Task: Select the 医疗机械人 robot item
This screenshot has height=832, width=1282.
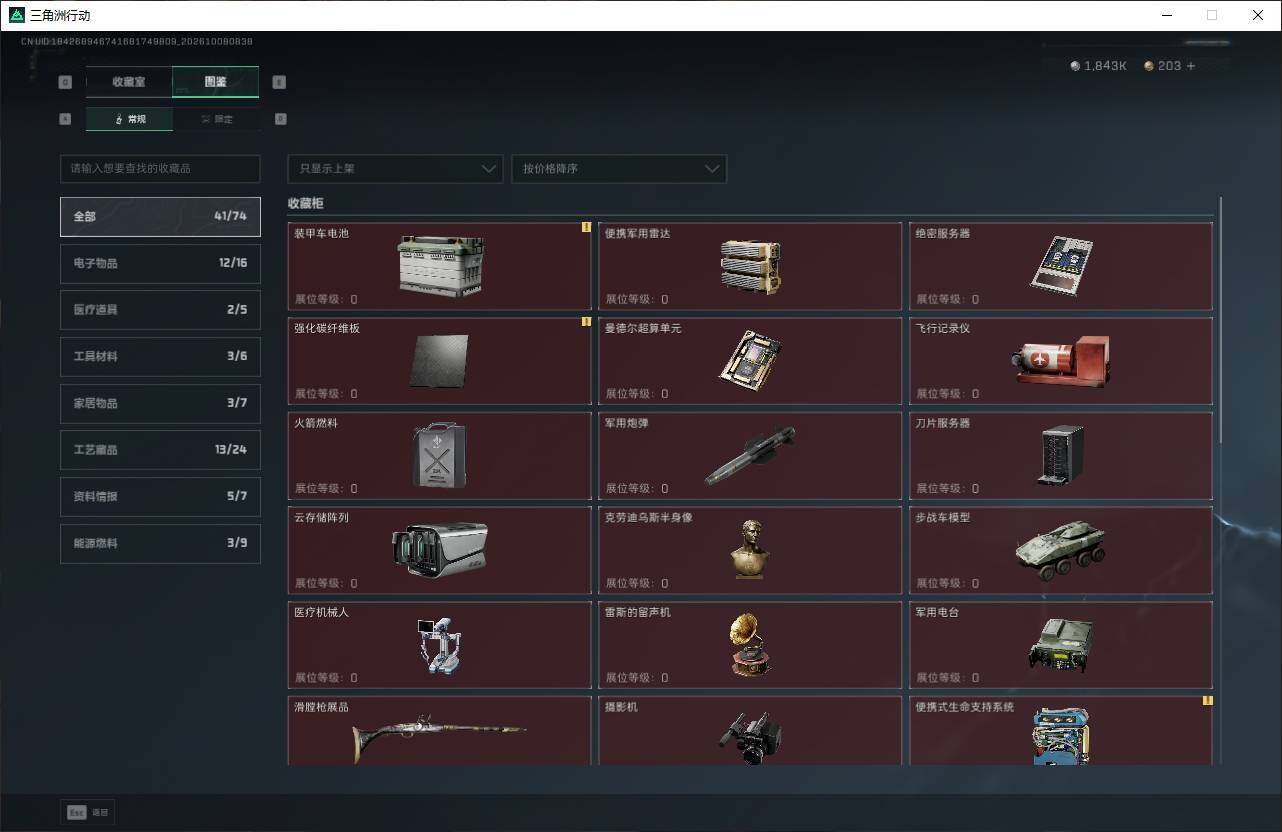Action: pos(440,644)
